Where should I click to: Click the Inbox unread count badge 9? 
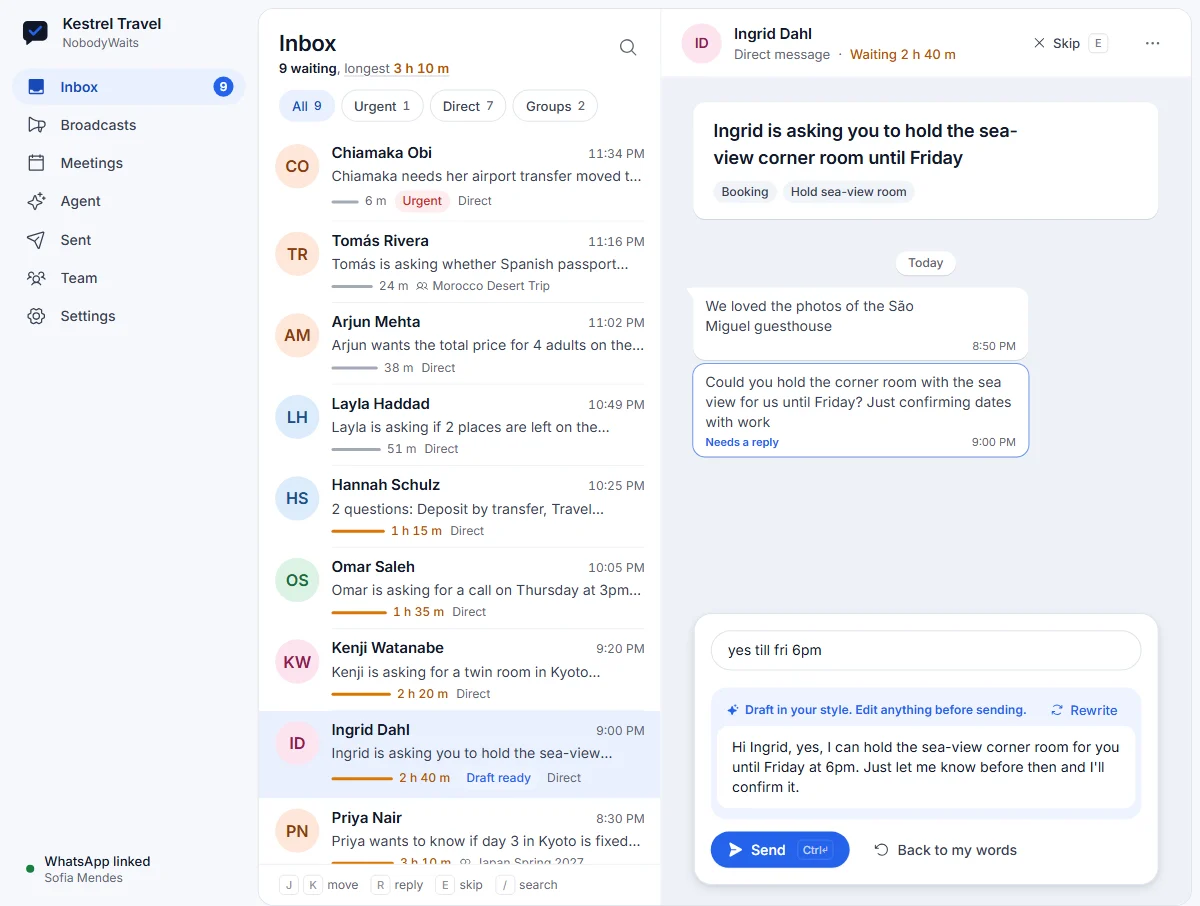(223, 87)
